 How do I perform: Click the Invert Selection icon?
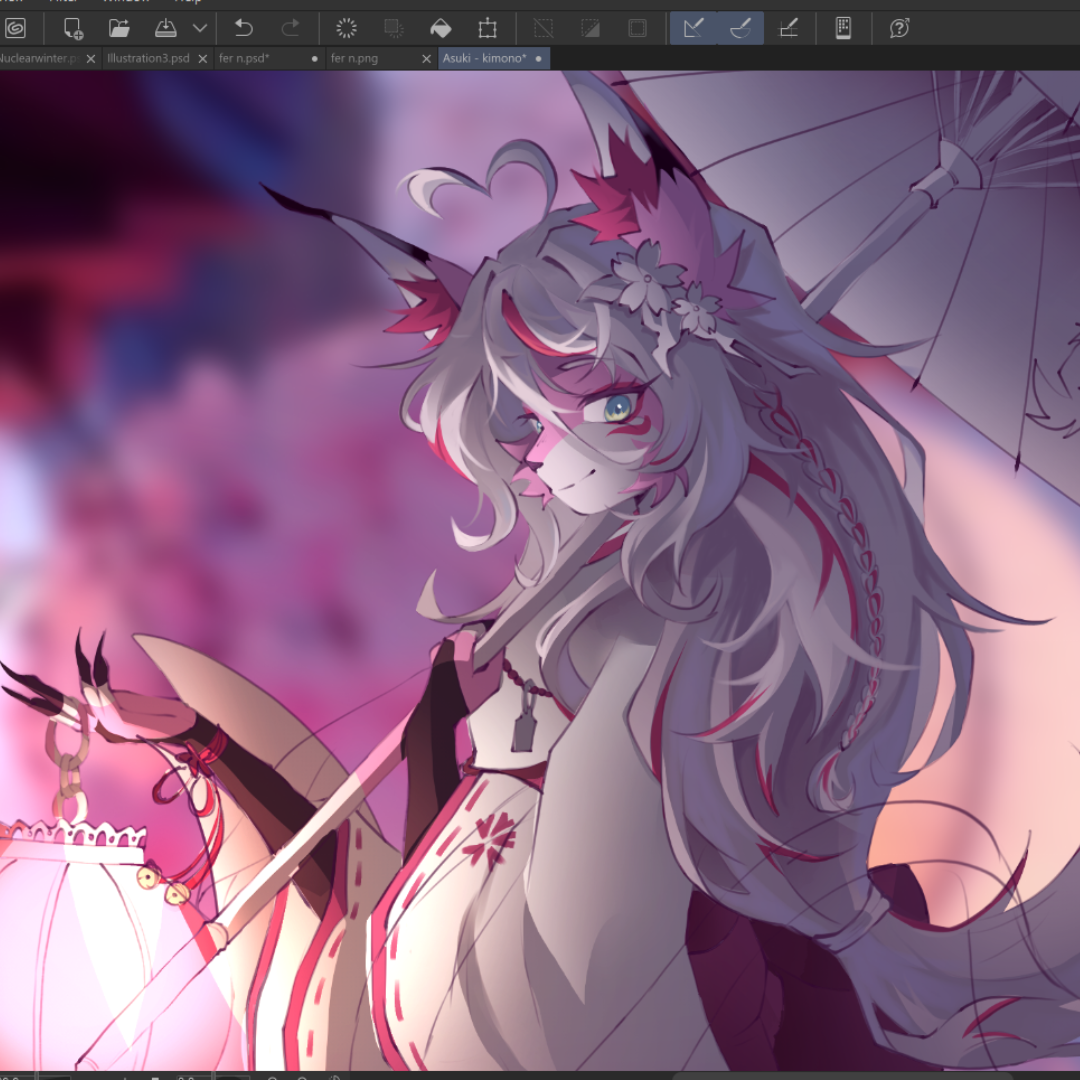590,28
